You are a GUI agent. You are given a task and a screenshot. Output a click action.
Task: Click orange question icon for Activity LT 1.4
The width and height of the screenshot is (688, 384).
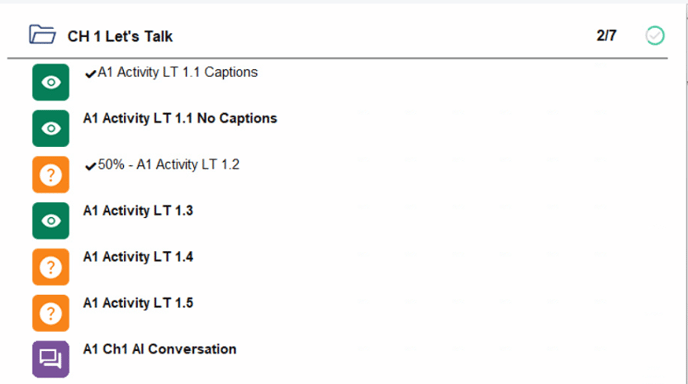coord(50,267)
